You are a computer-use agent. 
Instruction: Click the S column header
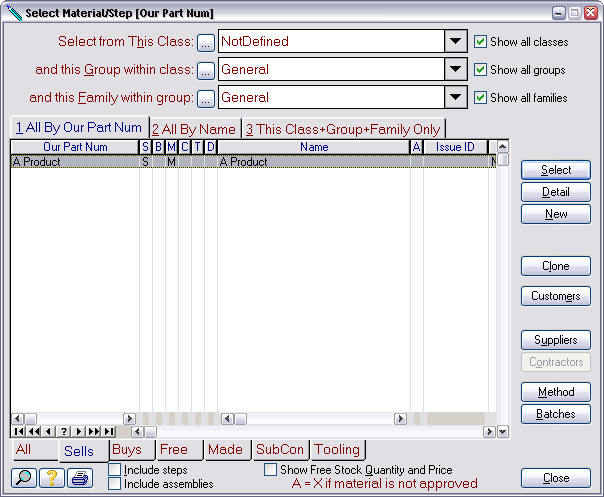(145, 147)
